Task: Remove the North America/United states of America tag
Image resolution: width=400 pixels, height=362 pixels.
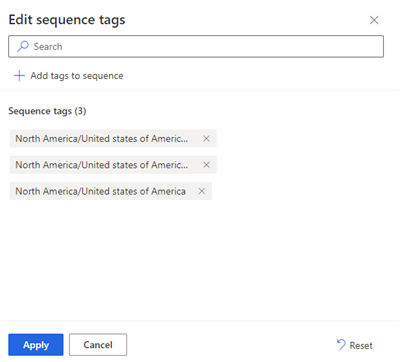Action: click(x=202, y=191)
